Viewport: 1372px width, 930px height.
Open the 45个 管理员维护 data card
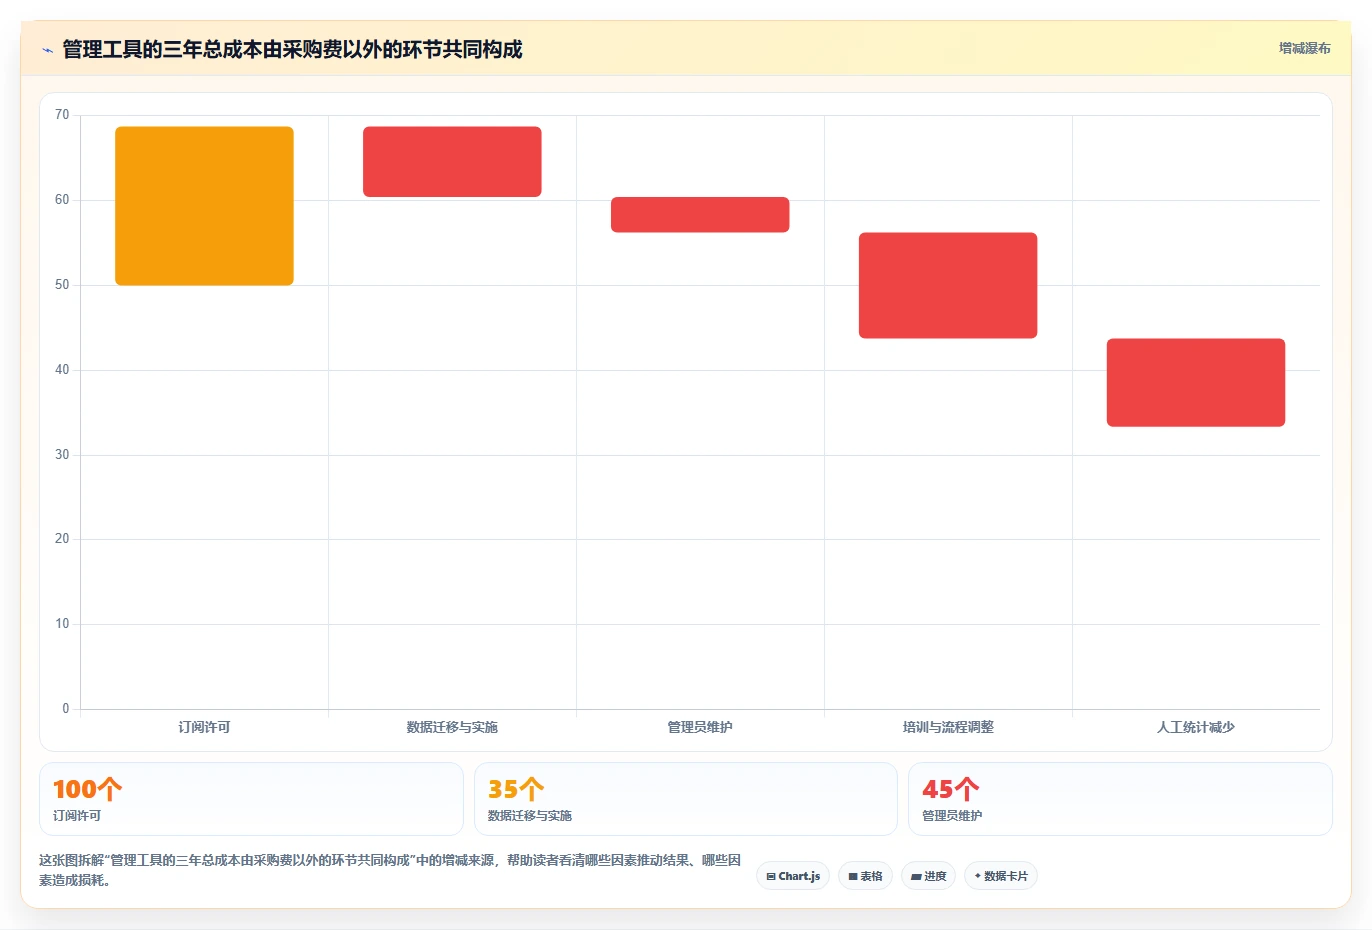pyautogui.click(x=1120, y=799)
